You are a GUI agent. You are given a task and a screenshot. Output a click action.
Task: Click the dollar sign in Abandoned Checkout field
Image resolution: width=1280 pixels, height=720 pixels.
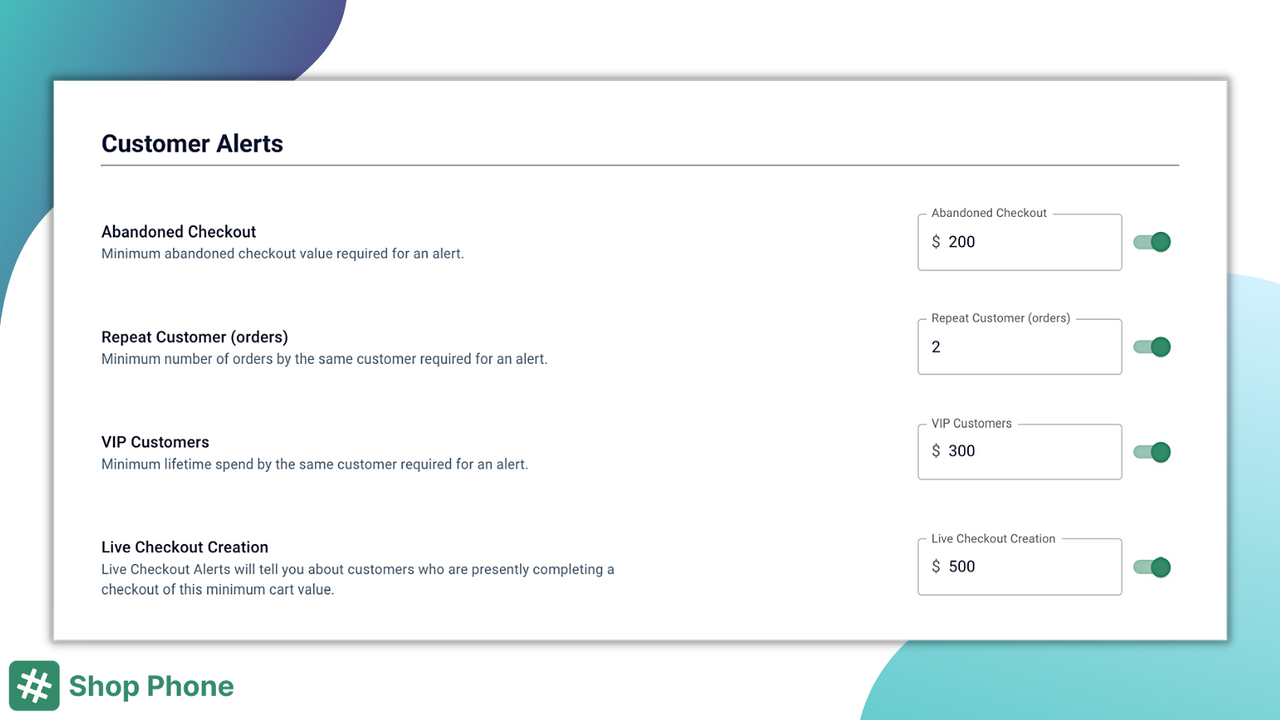pyautogui.click(x=937, y=242)
